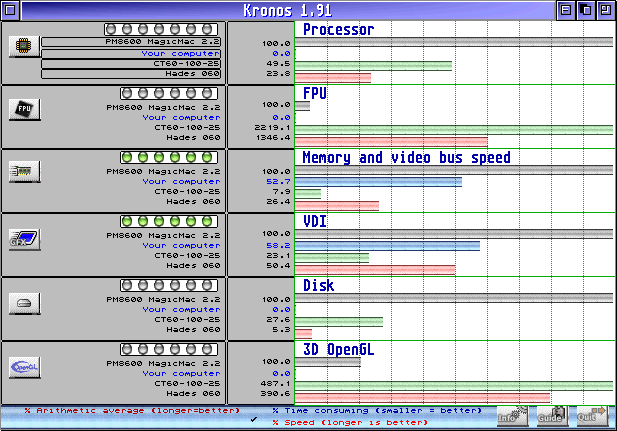Click the 'Your computer' field under Processor
Image resolution: width=617 pixels, height=431 pixels.
132,53
